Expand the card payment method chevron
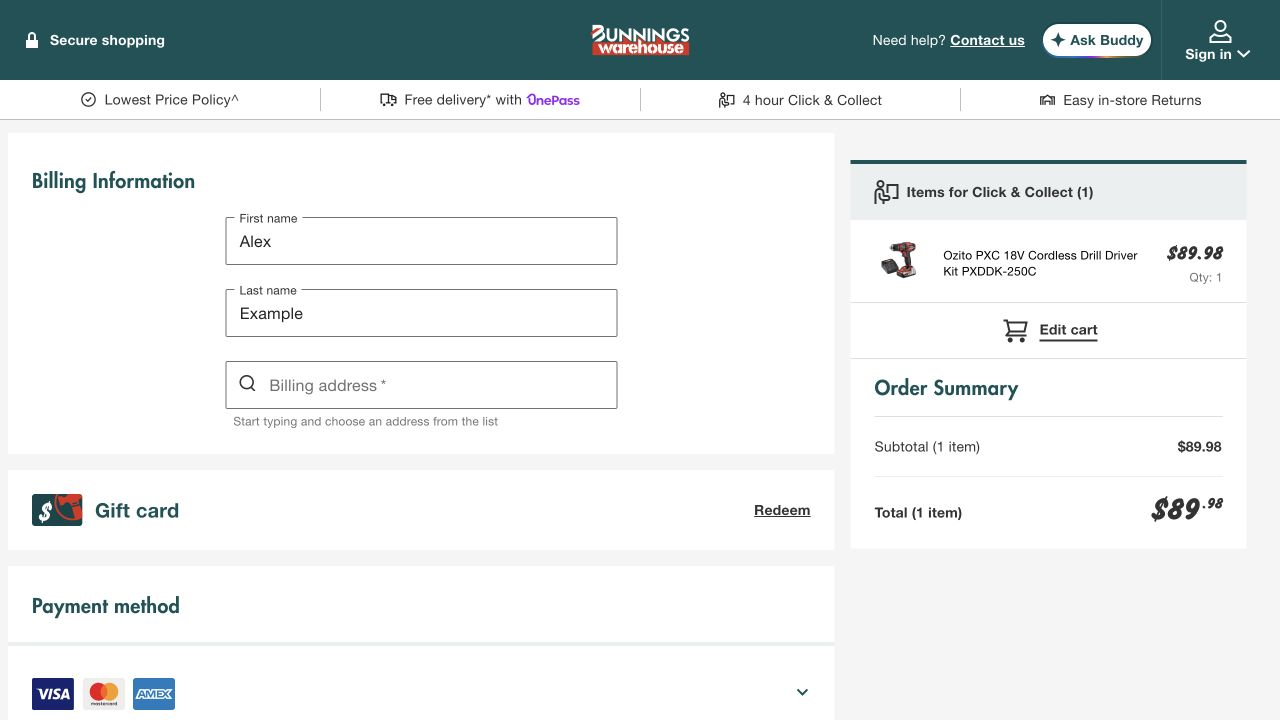The width and height of the screenshot is (1280, 720). (x=802, y=692)
